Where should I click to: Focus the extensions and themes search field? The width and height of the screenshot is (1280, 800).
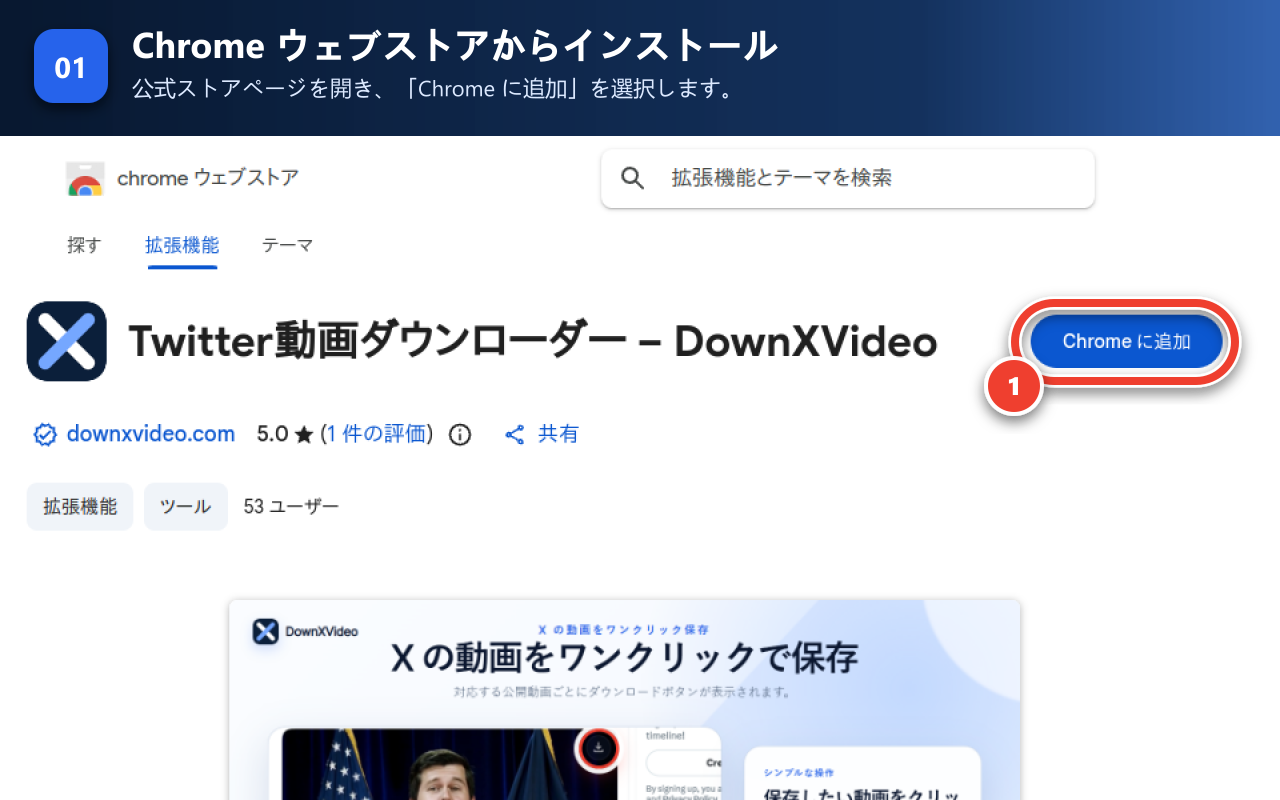pos(848,179)
